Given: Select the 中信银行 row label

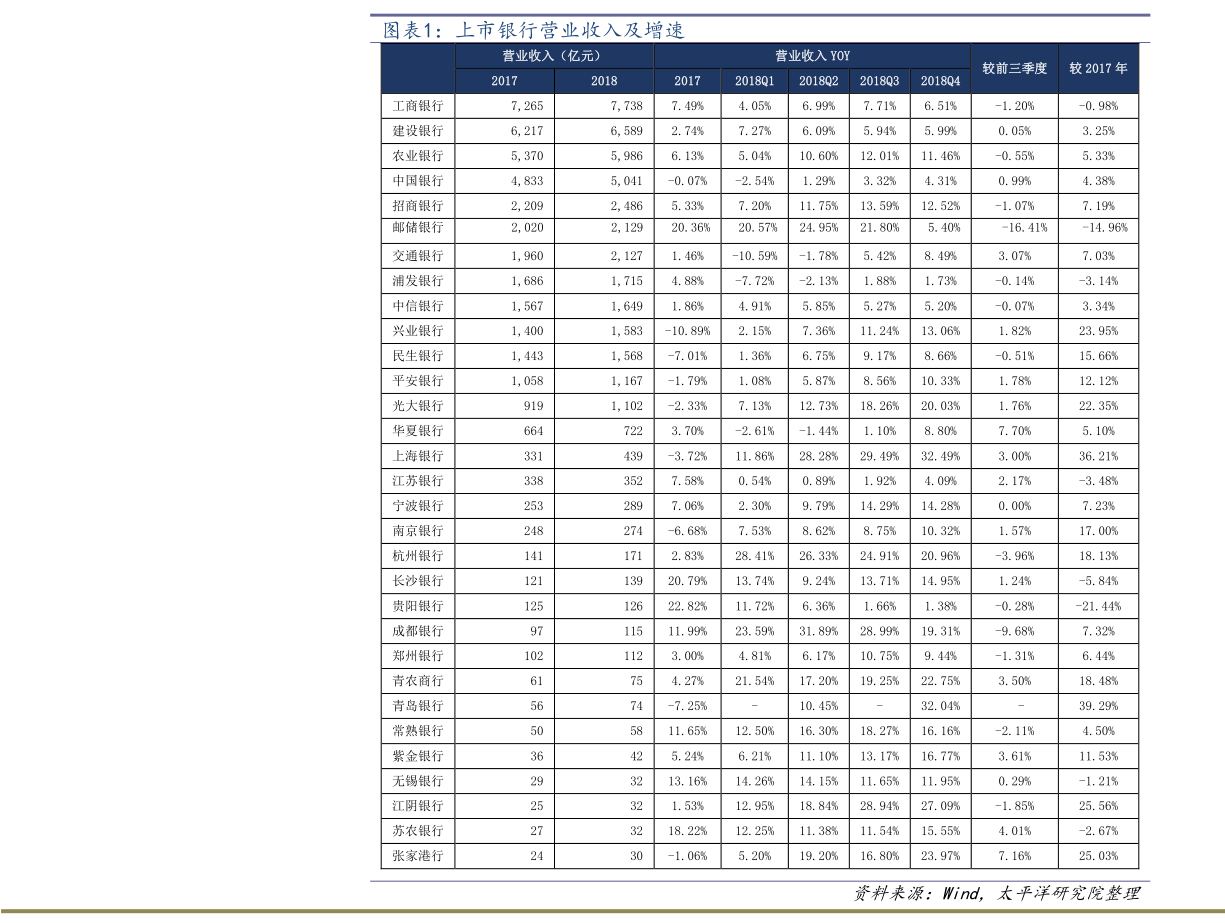Looking at the screenshot, I should point(418,306).
